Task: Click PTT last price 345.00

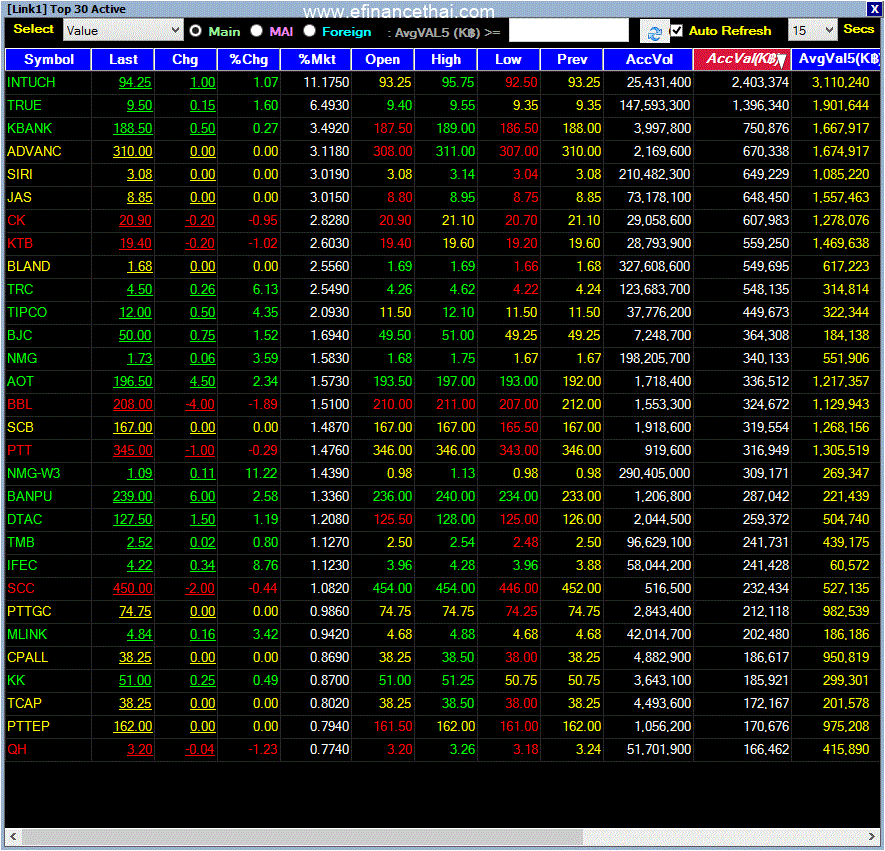Action: coord(133,451)
